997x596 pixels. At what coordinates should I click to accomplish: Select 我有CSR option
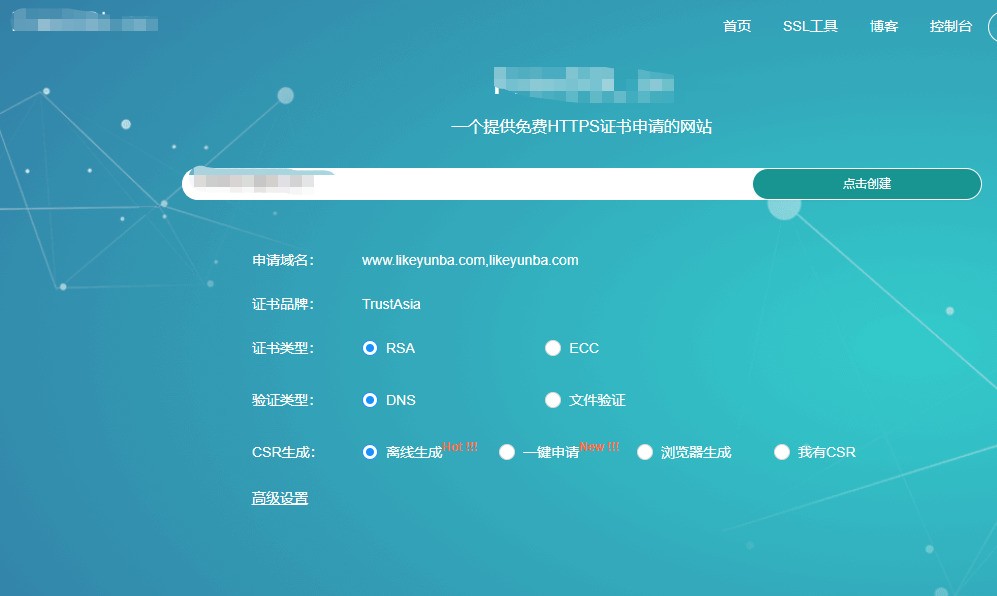781,452
